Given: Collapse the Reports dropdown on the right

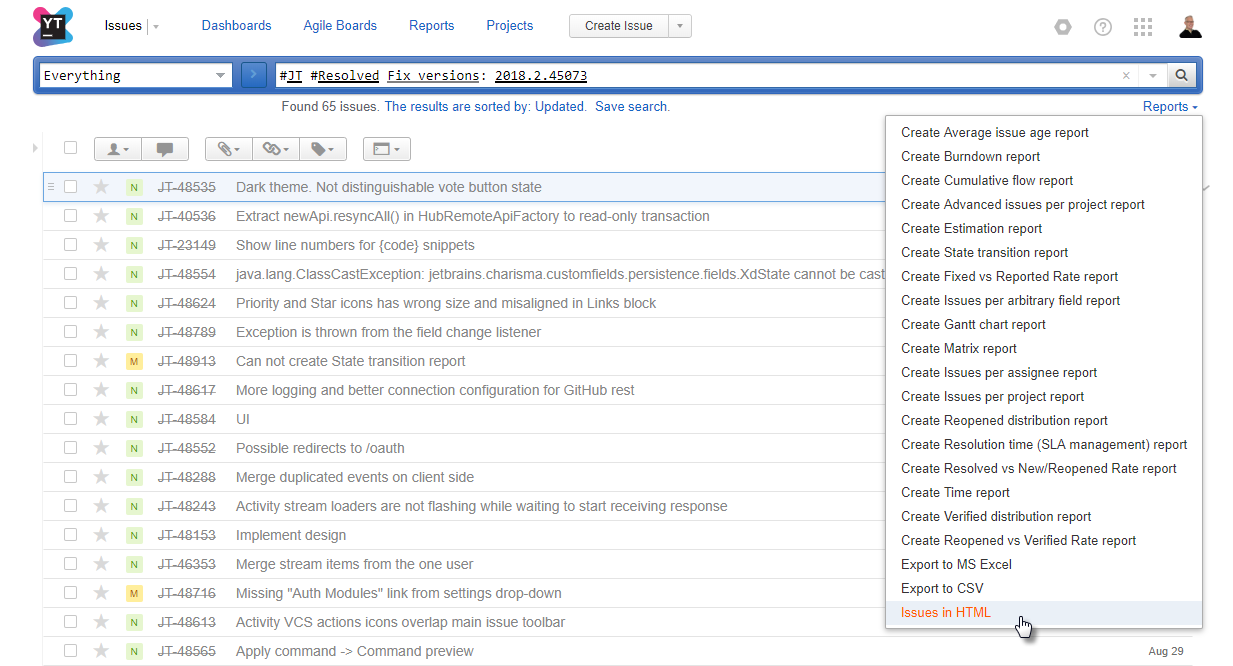Looking at the screenshot, I should tap(1170, 107).
